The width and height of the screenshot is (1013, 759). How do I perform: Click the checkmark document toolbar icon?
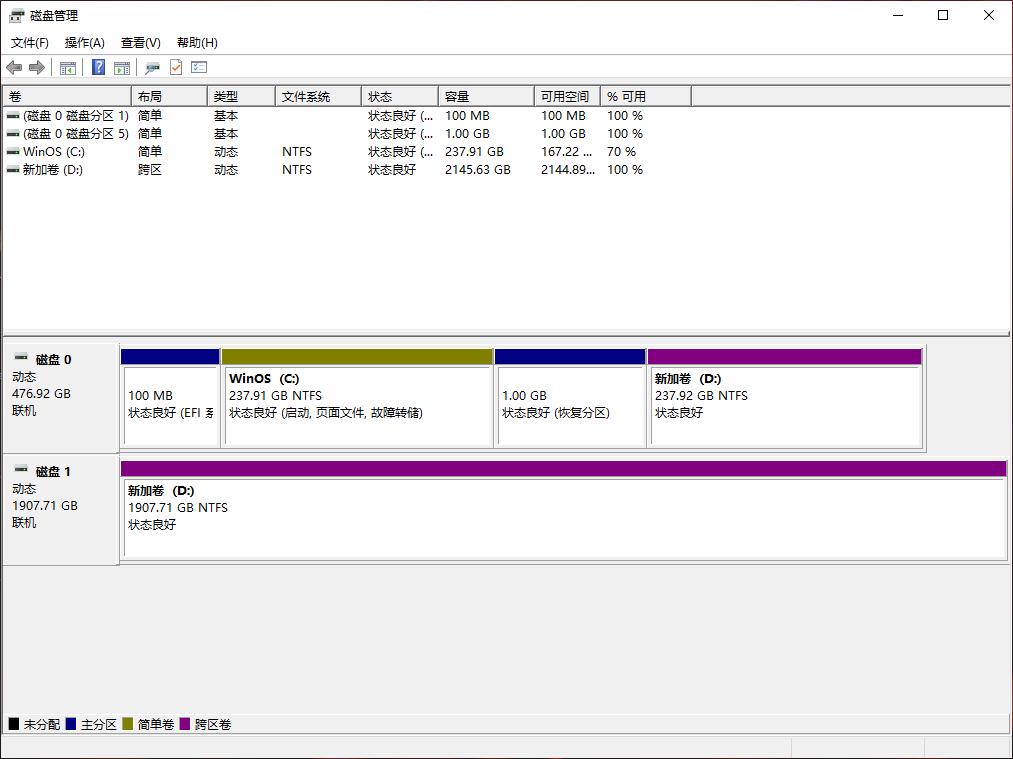[x=174, y=67]
